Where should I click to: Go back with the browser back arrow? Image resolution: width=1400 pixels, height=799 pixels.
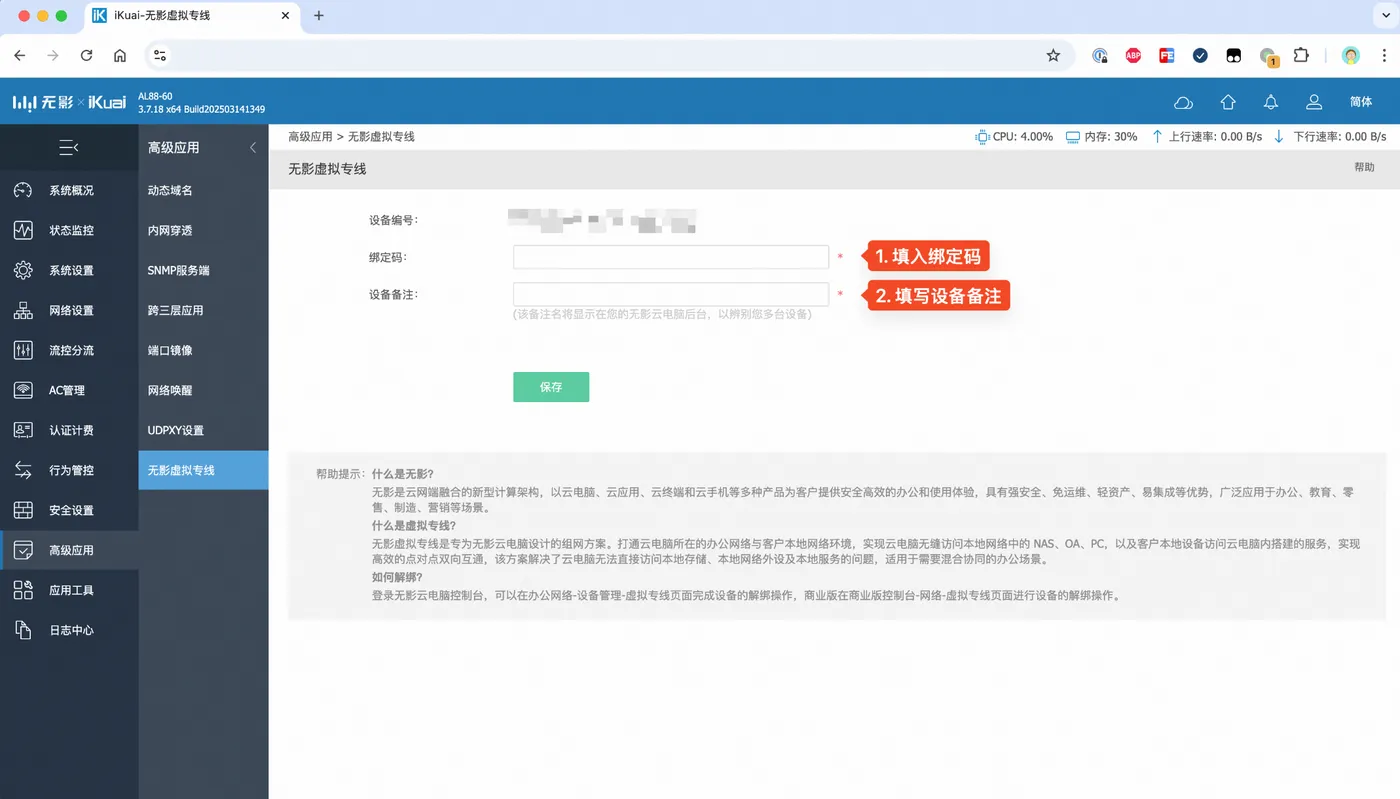[20, 56]
